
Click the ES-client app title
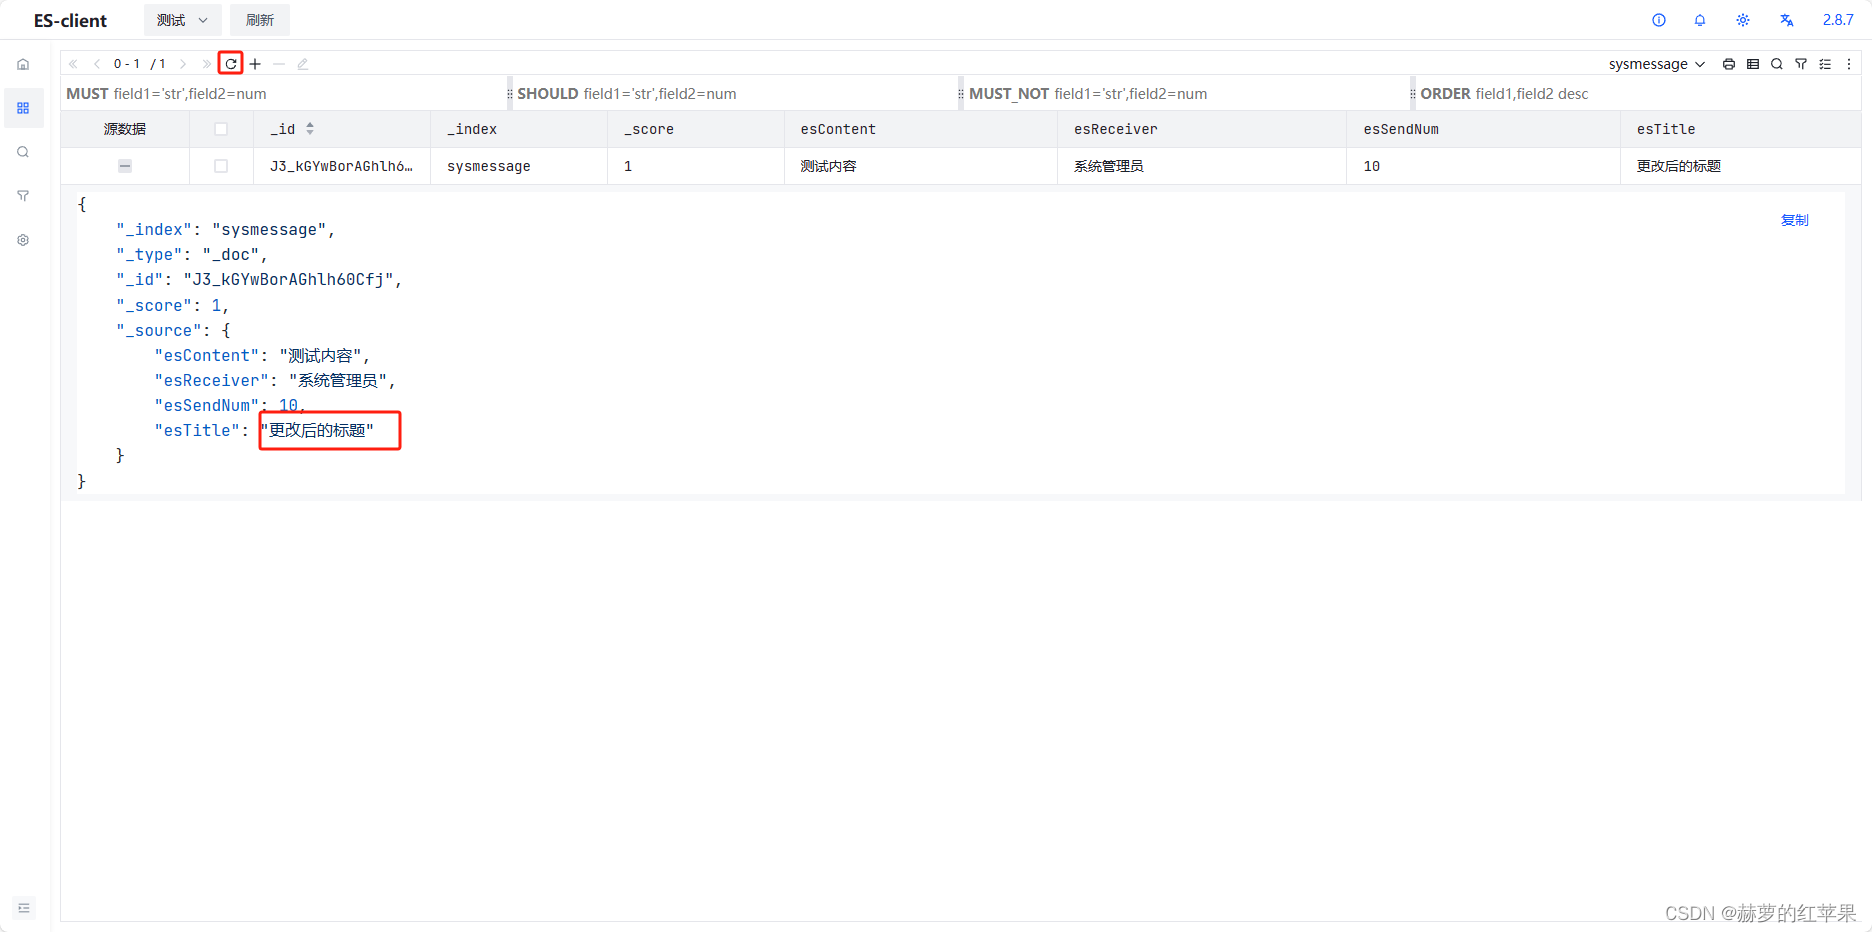coord(70,20)
